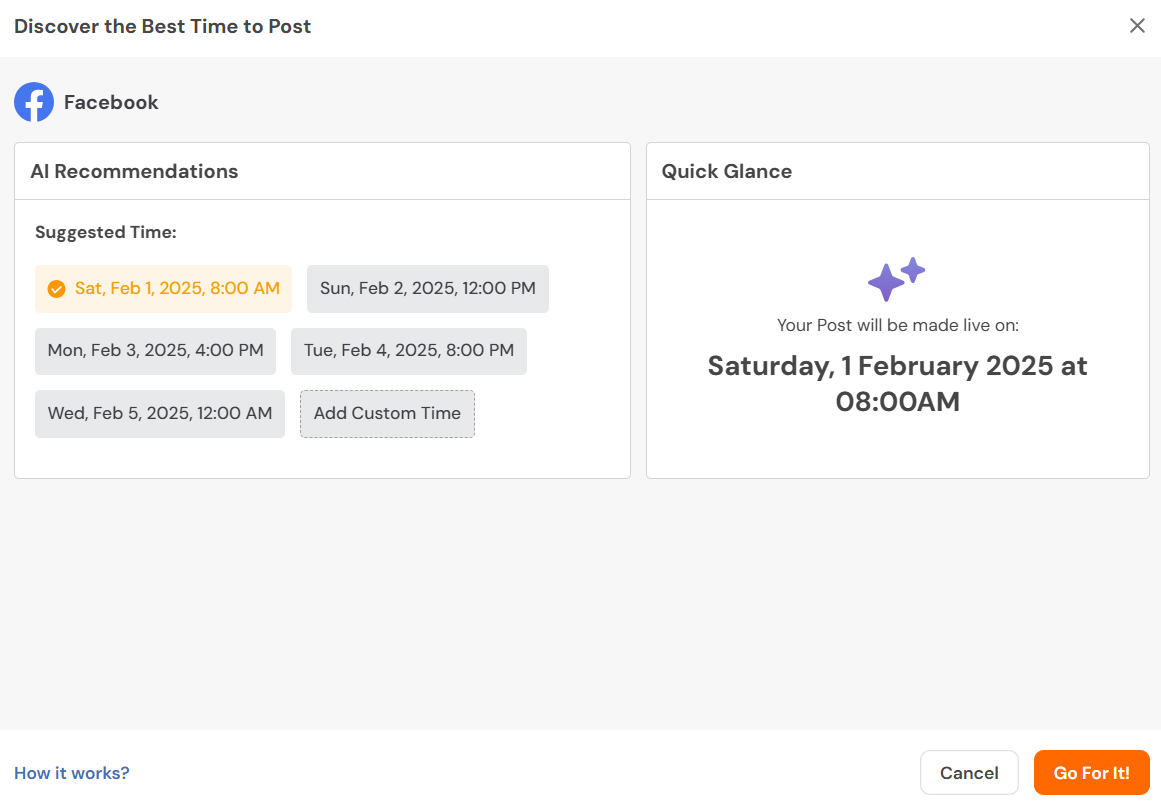Select Sat, Feb 1, 2025, 8:00 AM
This screenshot has height=811, width=1161.
[164, 289]
